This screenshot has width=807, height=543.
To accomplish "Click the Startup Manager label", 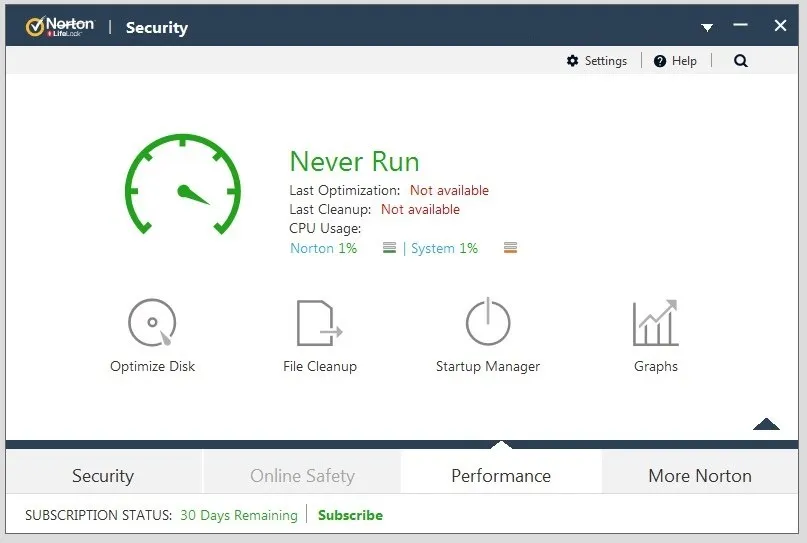I will (488, 366).
